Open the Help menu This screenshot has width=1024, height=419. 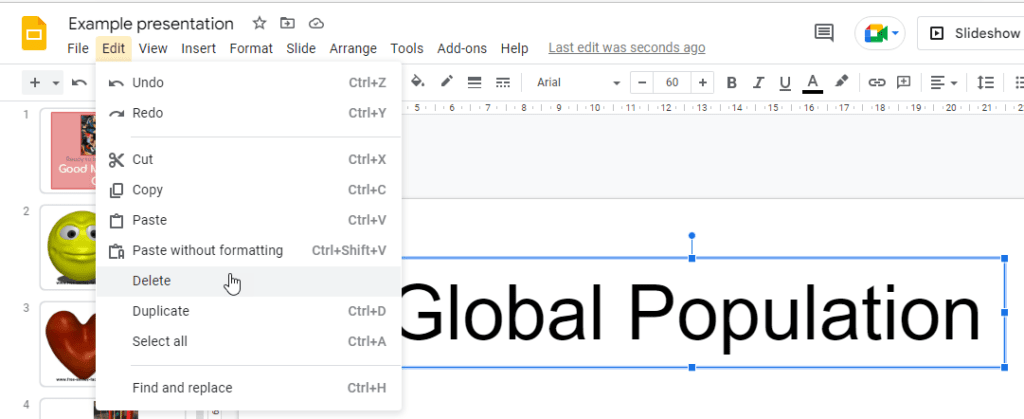coord(514,48)
